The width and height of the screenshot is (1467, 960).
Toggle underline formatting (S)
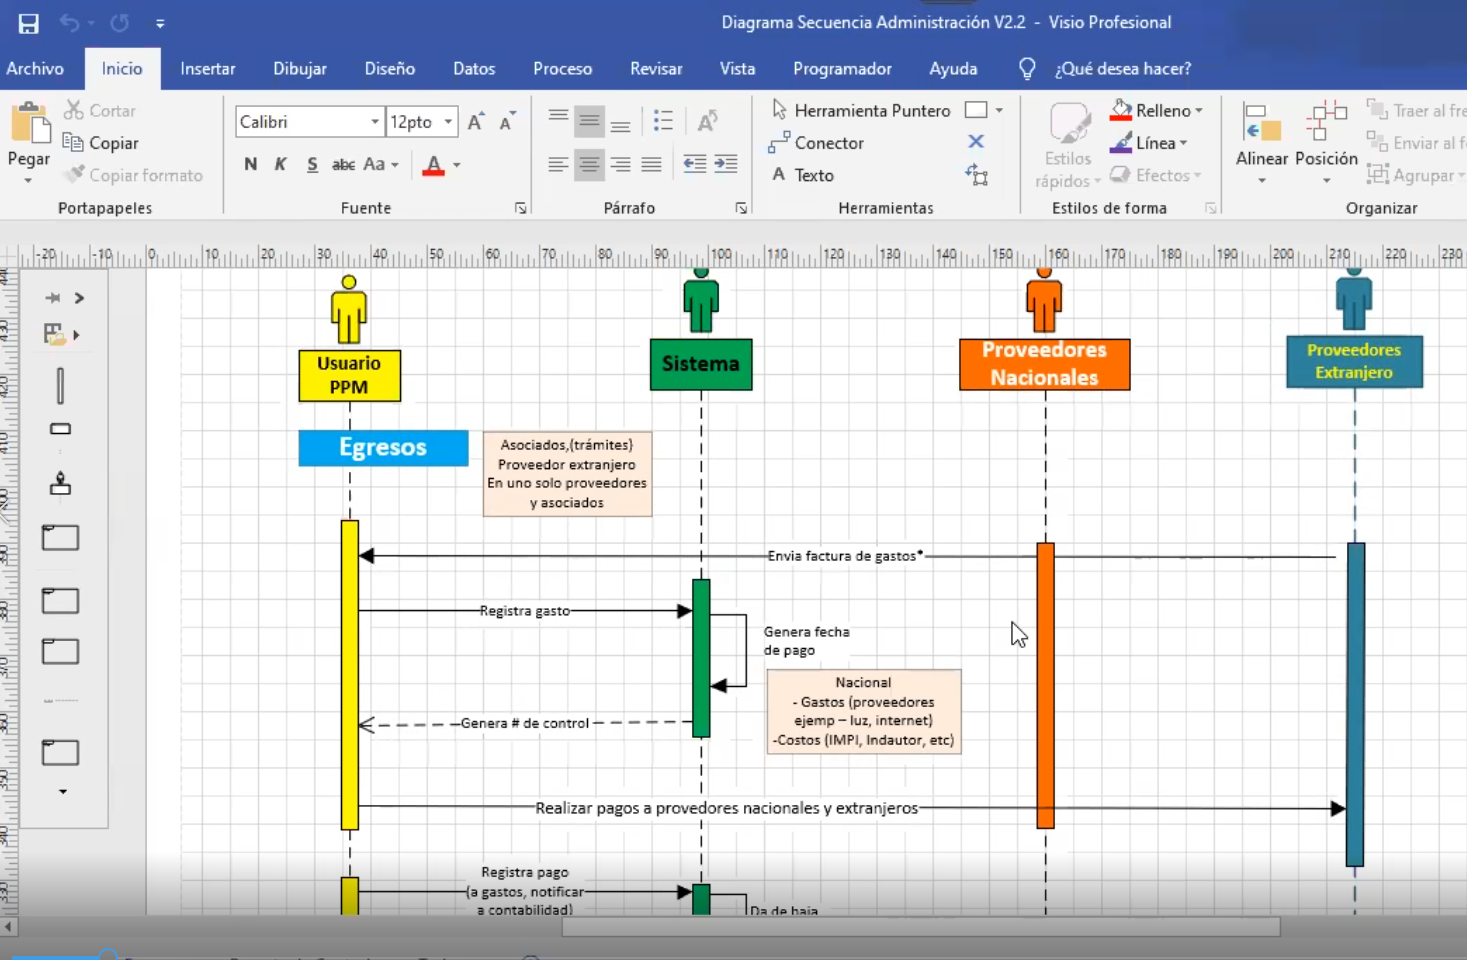point(312,165)
